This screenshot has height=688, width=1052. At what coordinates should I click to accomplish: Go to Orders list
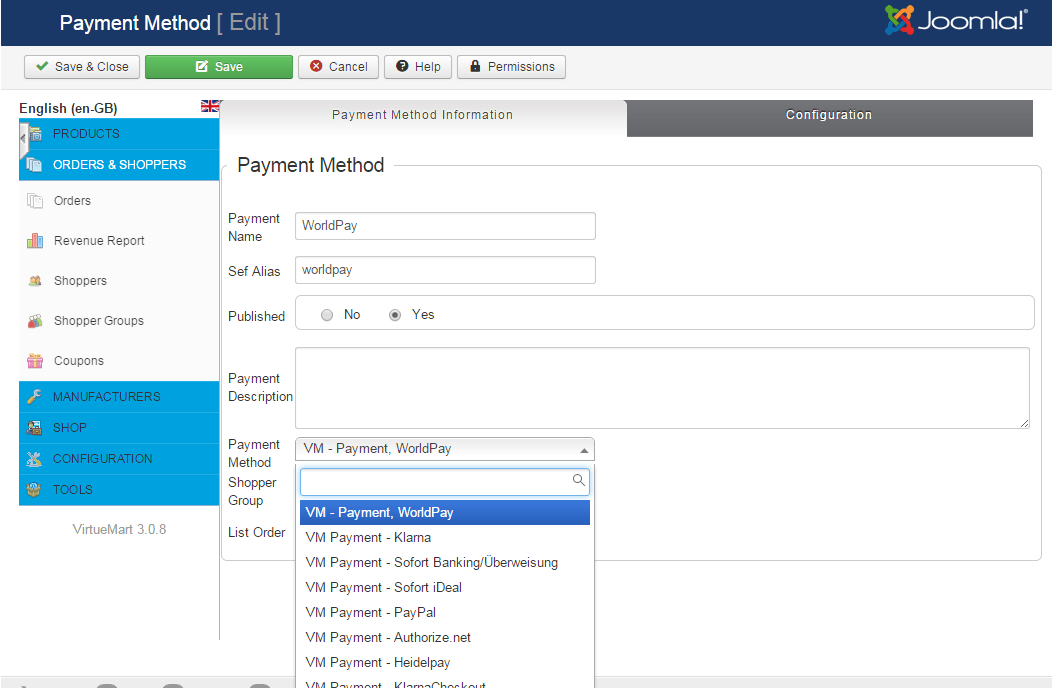[72, 201]
